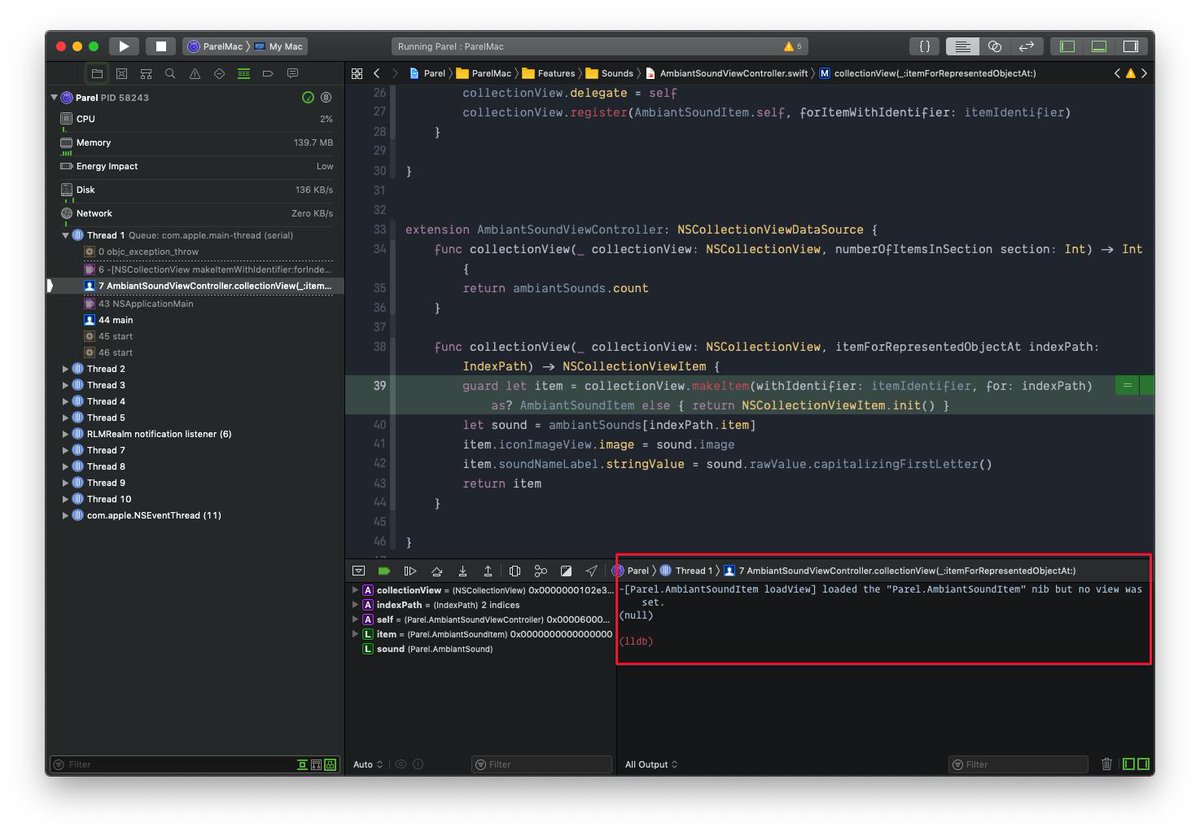Screen dimensions: 1200x836
Task: Hide the debug area via toolbar
Action: click(x=359, y=571)
